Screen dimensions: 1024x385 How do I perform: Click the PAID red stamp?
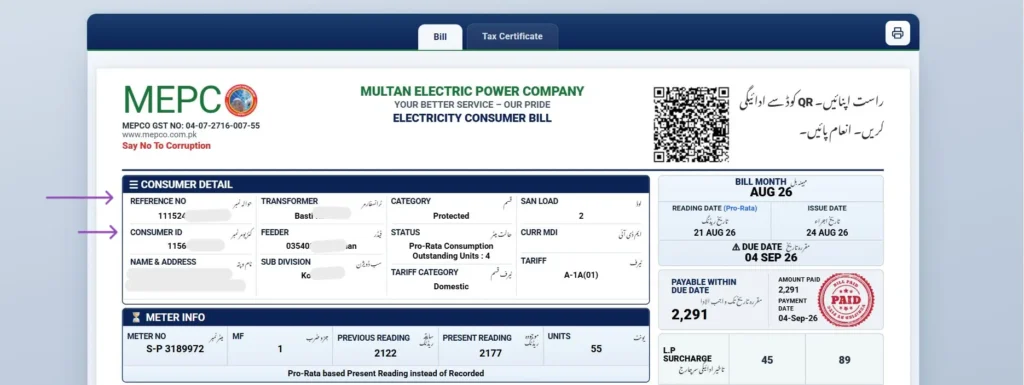(x=846, y=300)
